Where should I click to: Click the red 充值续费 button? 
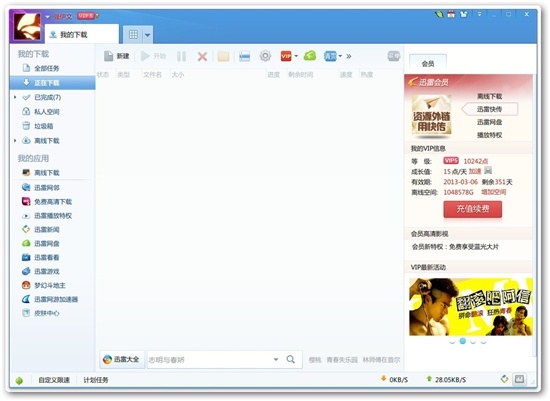pyautogui.click(x=472, y=209)
